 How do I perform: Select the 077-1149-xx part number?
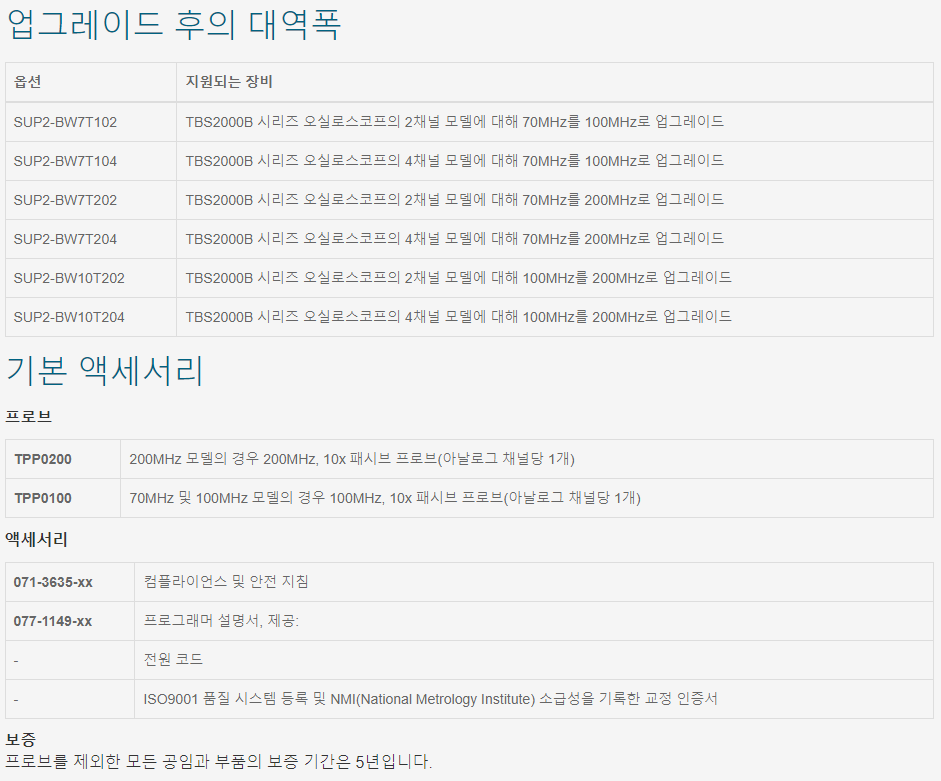53,621
